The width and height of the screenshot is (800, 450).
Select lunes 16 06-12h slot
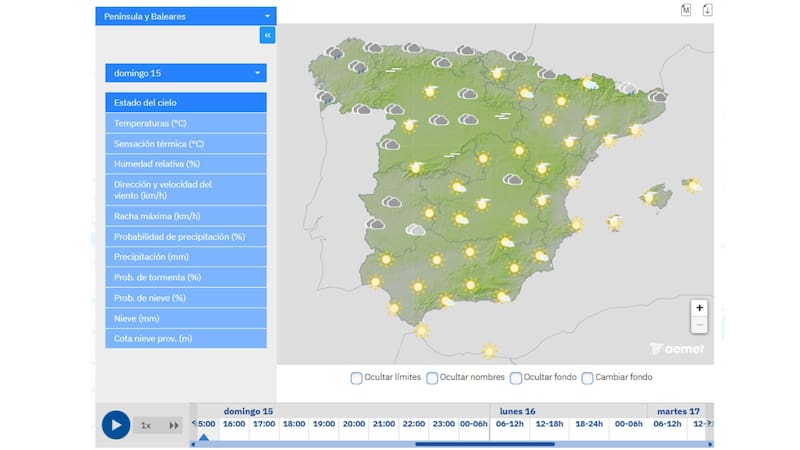click(x=510, y=424)
